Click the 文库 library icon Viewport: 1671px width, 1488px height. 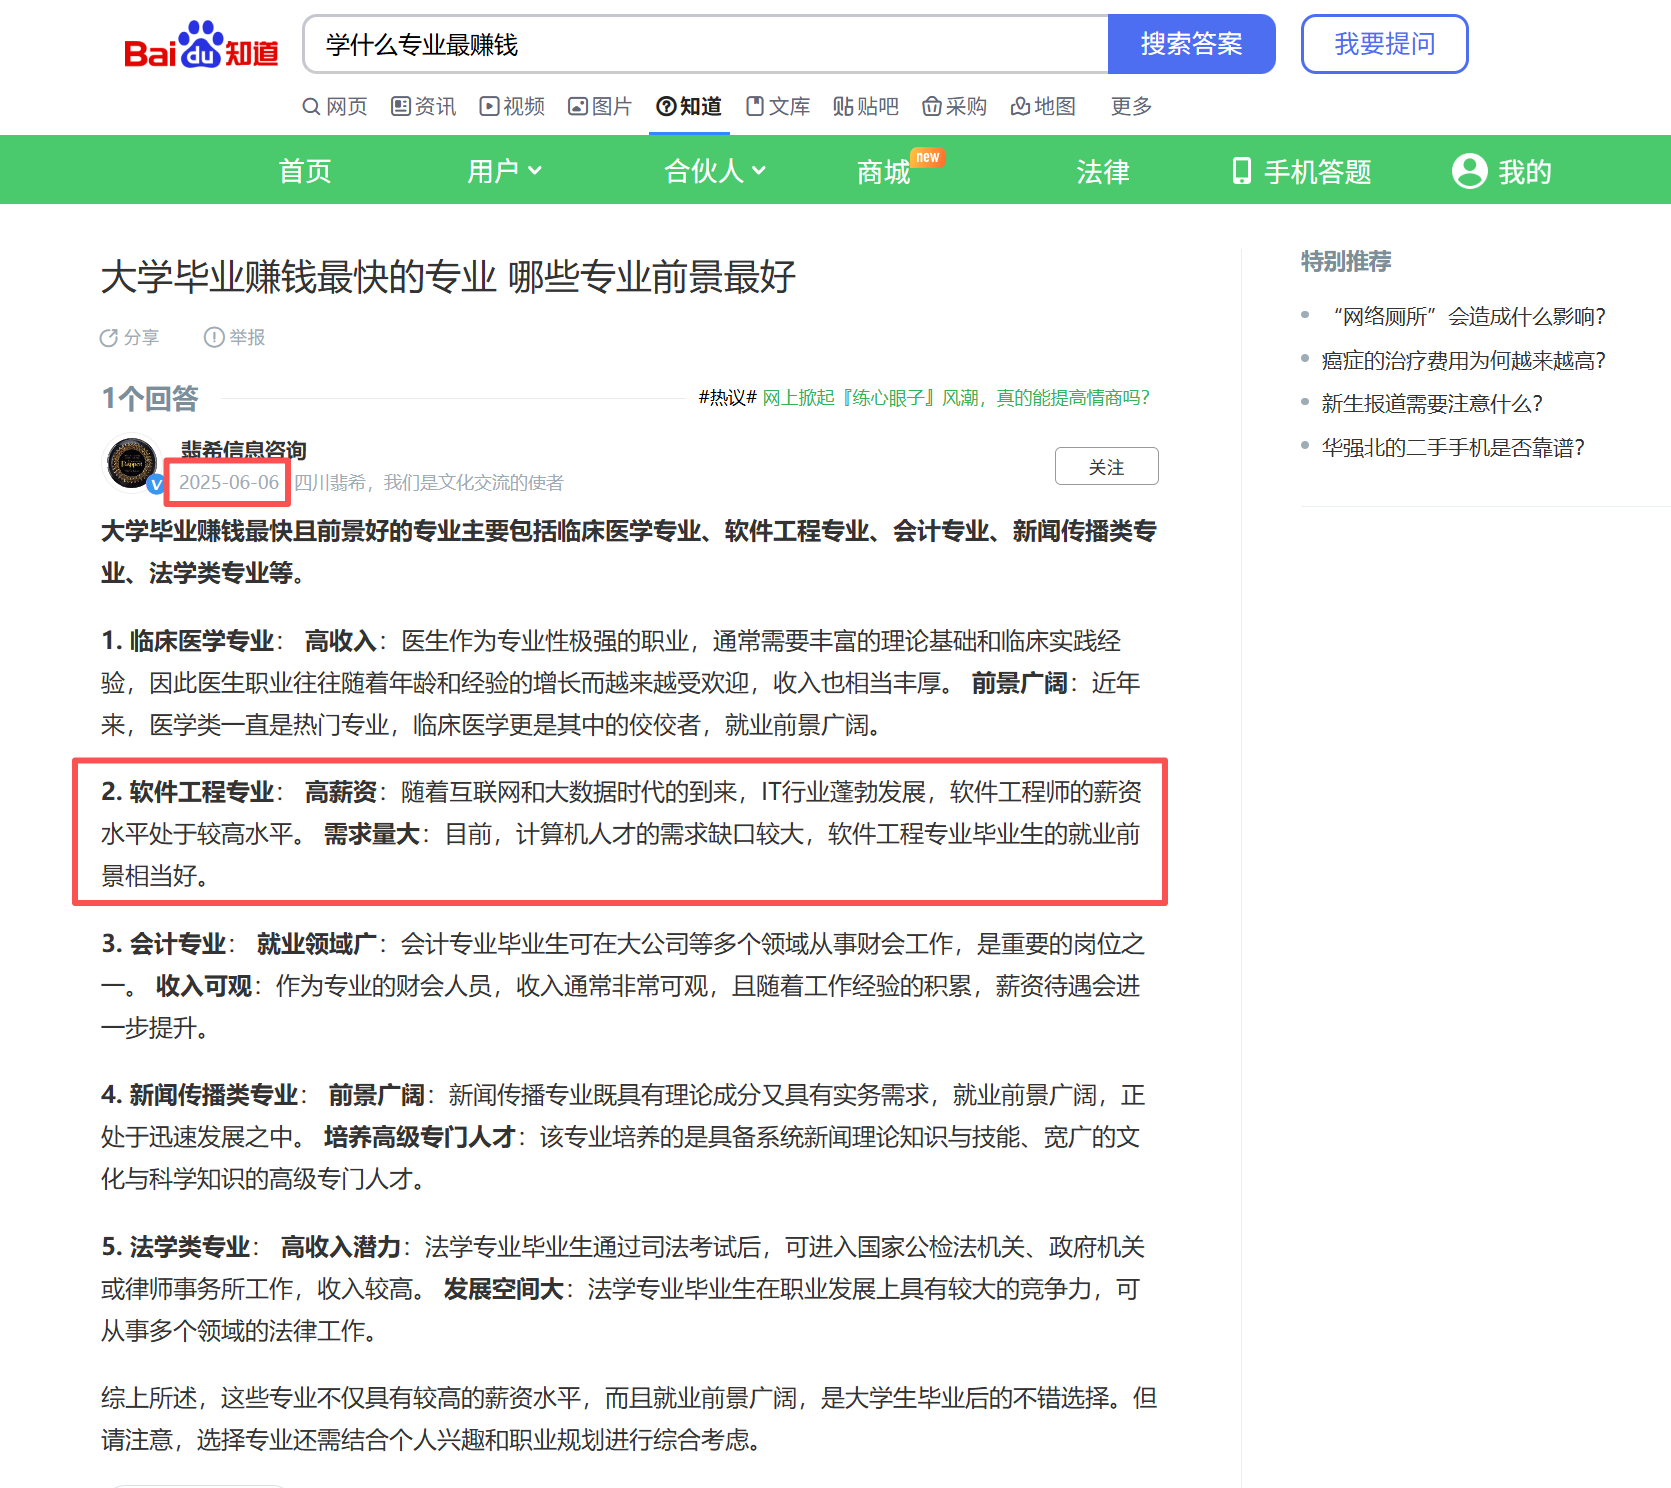pyautogui.click(x=755, y=106)
